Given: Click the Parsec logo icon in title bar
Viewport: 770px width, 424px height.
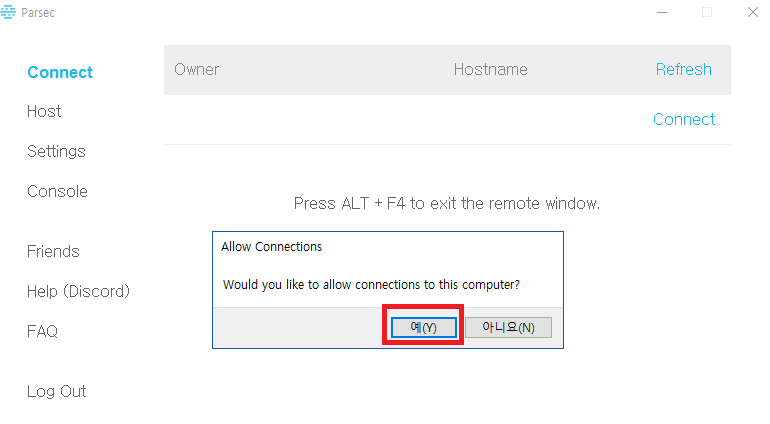Looking at the screenshot, I should [8, 12].
